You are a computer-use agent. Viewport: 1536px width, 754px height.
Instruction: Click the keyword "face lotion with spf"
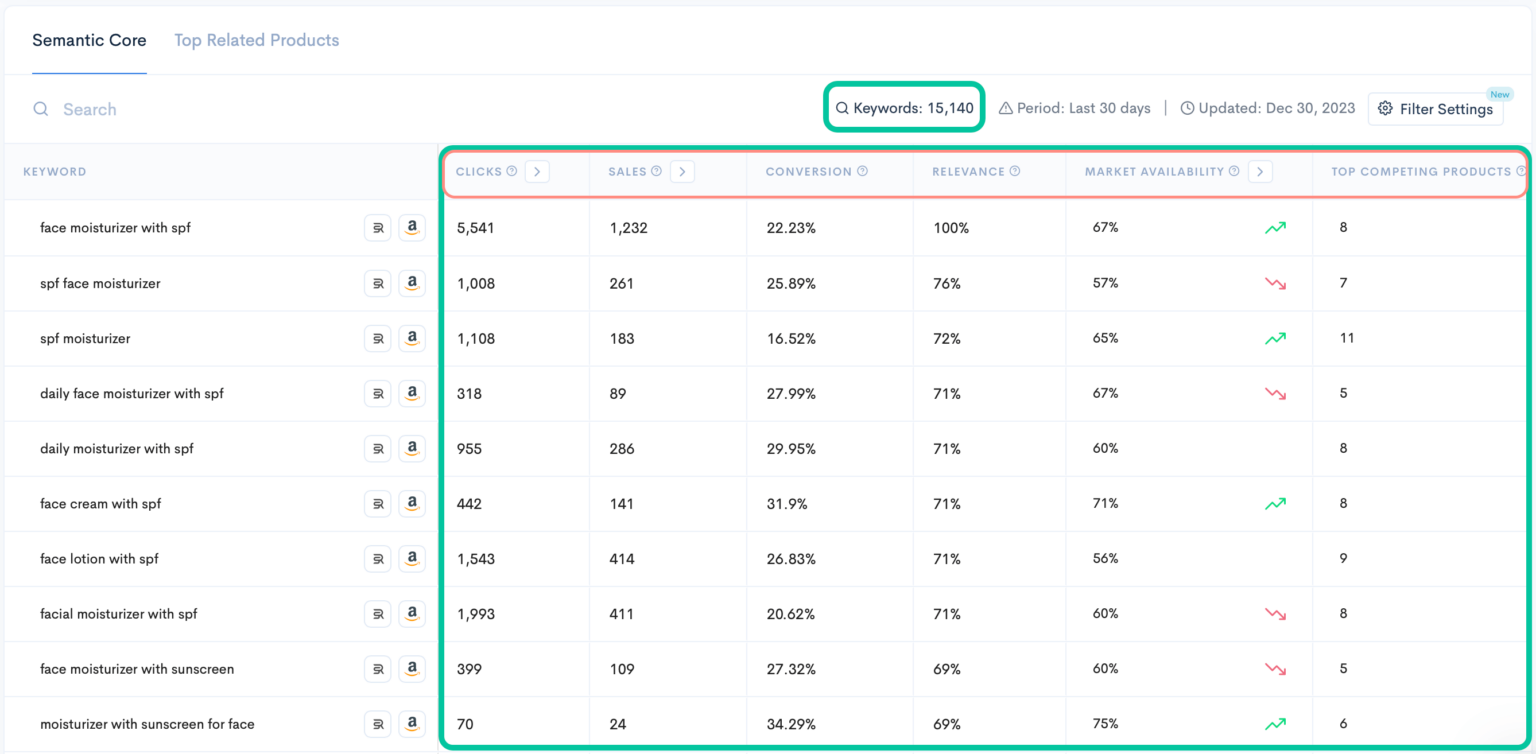[x=99, y=559]
